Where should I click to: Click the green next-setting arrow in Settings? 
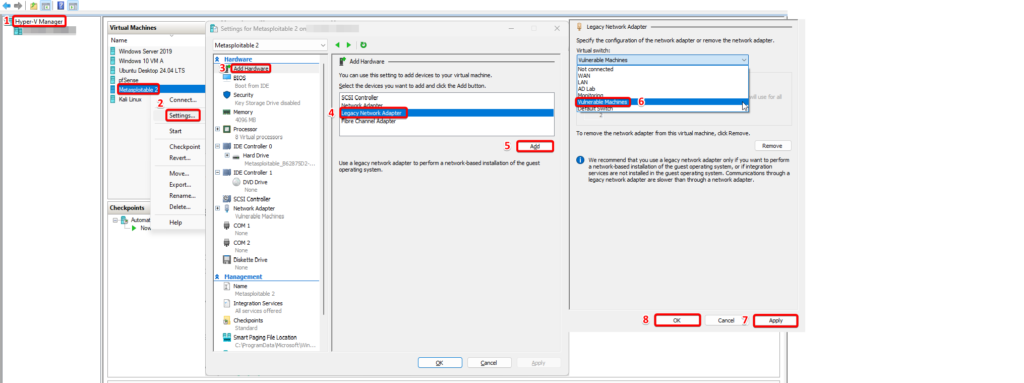pos(349,45)
